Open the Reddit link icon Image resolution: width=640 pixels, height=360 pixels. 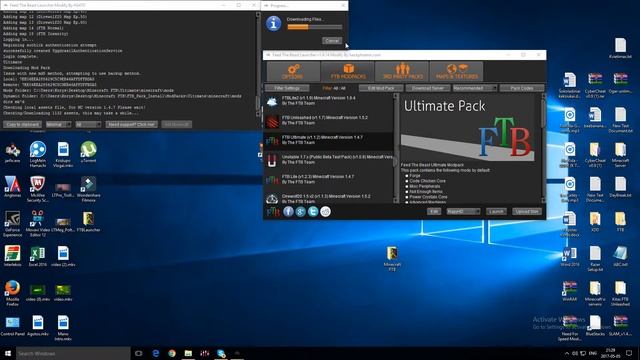tap(325, 211)
